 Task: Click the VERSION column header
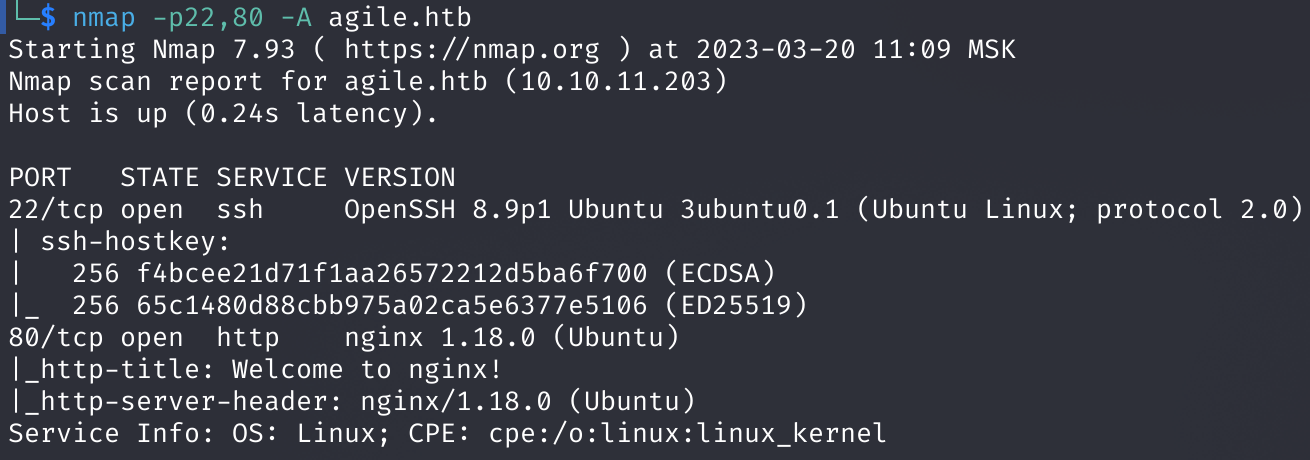coord(400,177)
